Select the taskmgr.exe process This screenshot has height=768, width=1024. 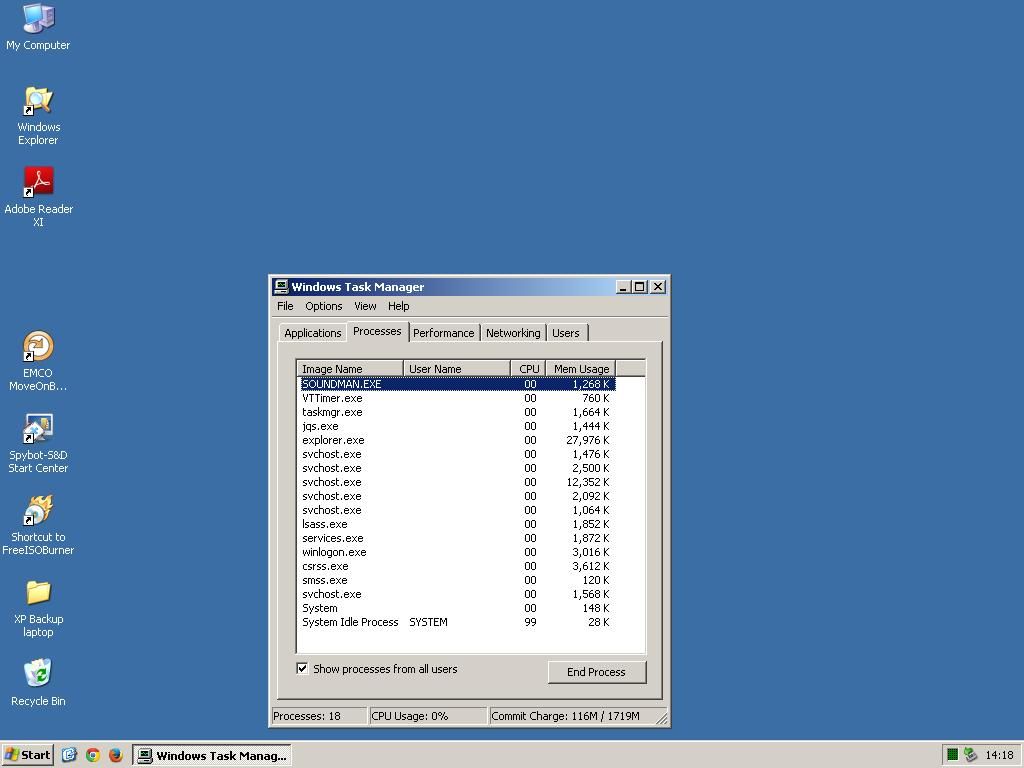point(456,412)
